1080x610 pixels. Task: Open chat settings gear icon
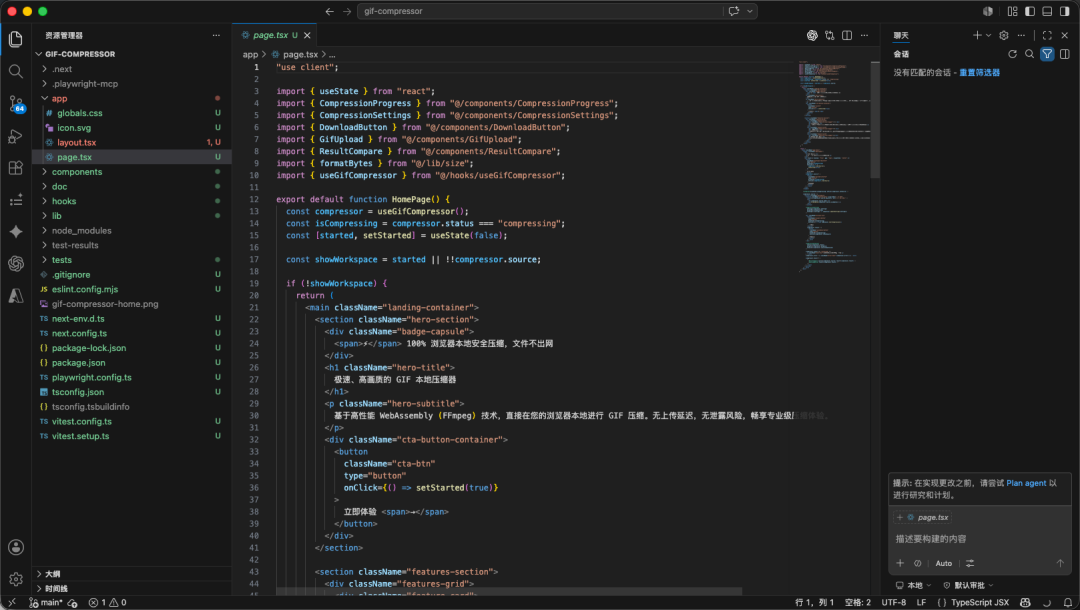point(1004,35)
